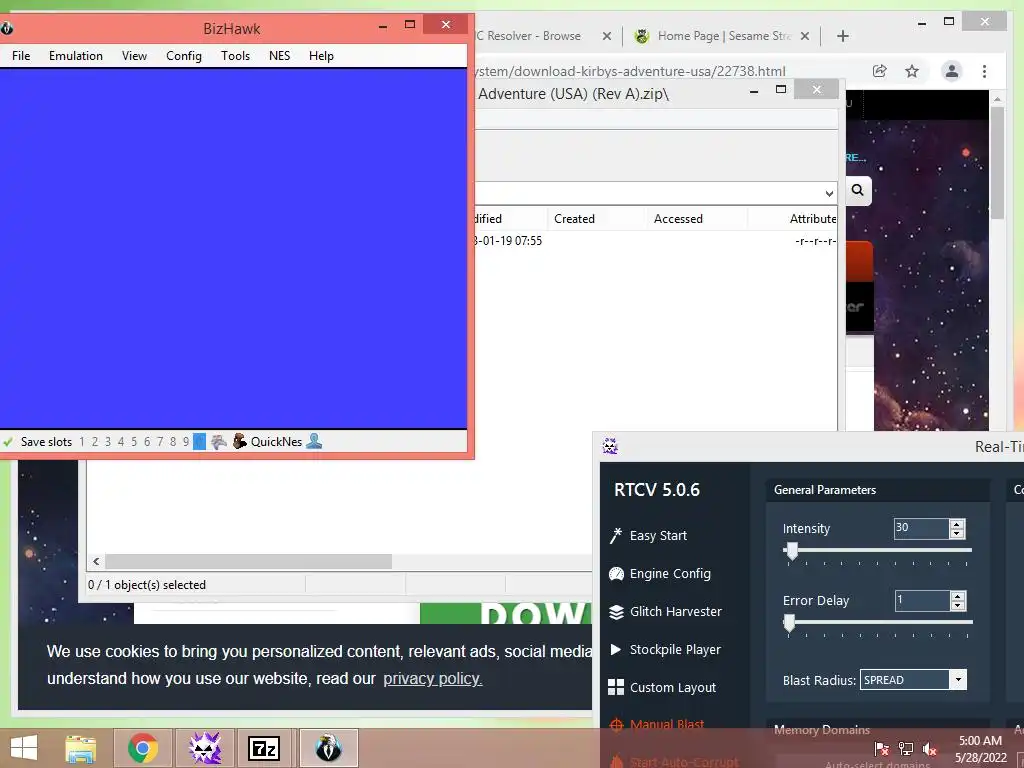
Task: Click the Error Delay value field
Action: point(921,600)
